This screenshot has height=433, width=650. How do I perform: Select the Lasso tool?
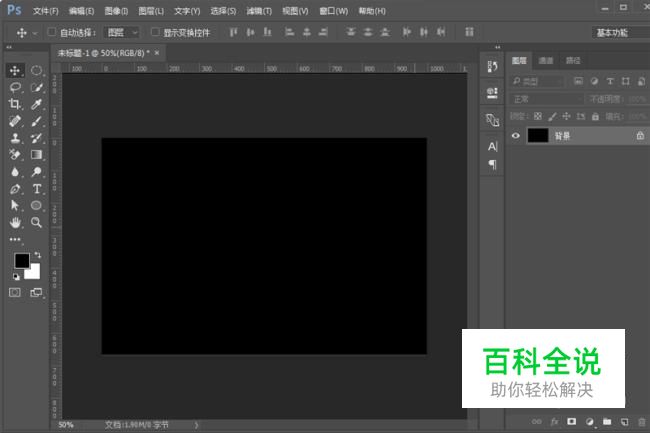coord(15,87)
